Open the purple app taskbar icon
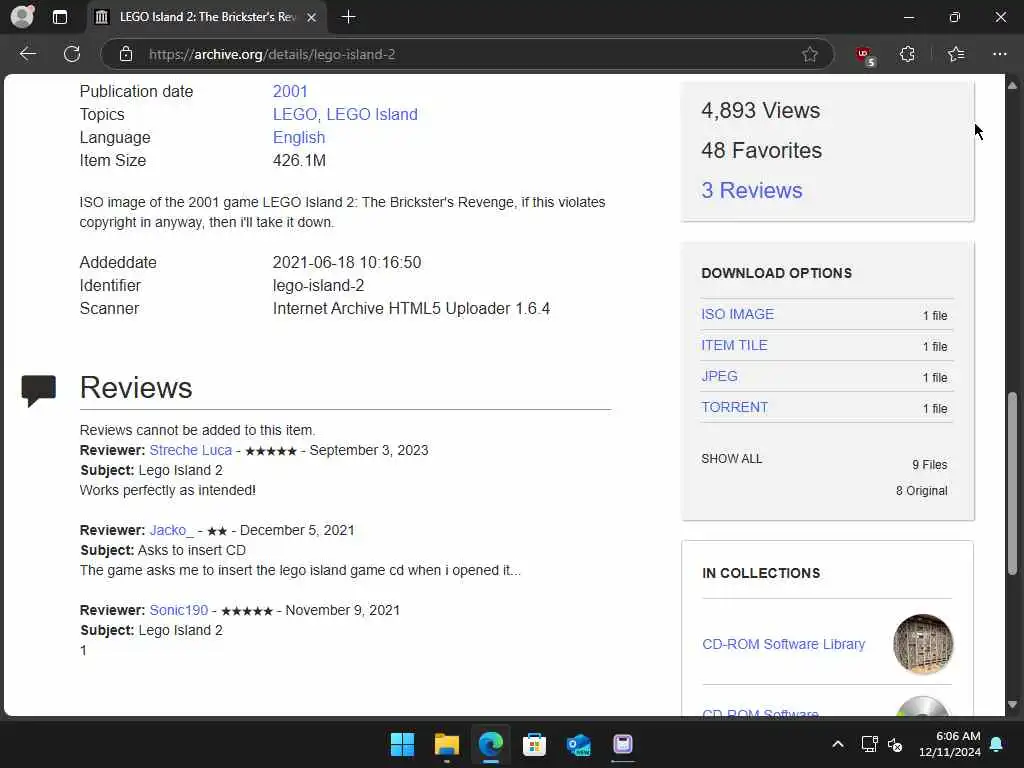 click(x=622, y=744)
